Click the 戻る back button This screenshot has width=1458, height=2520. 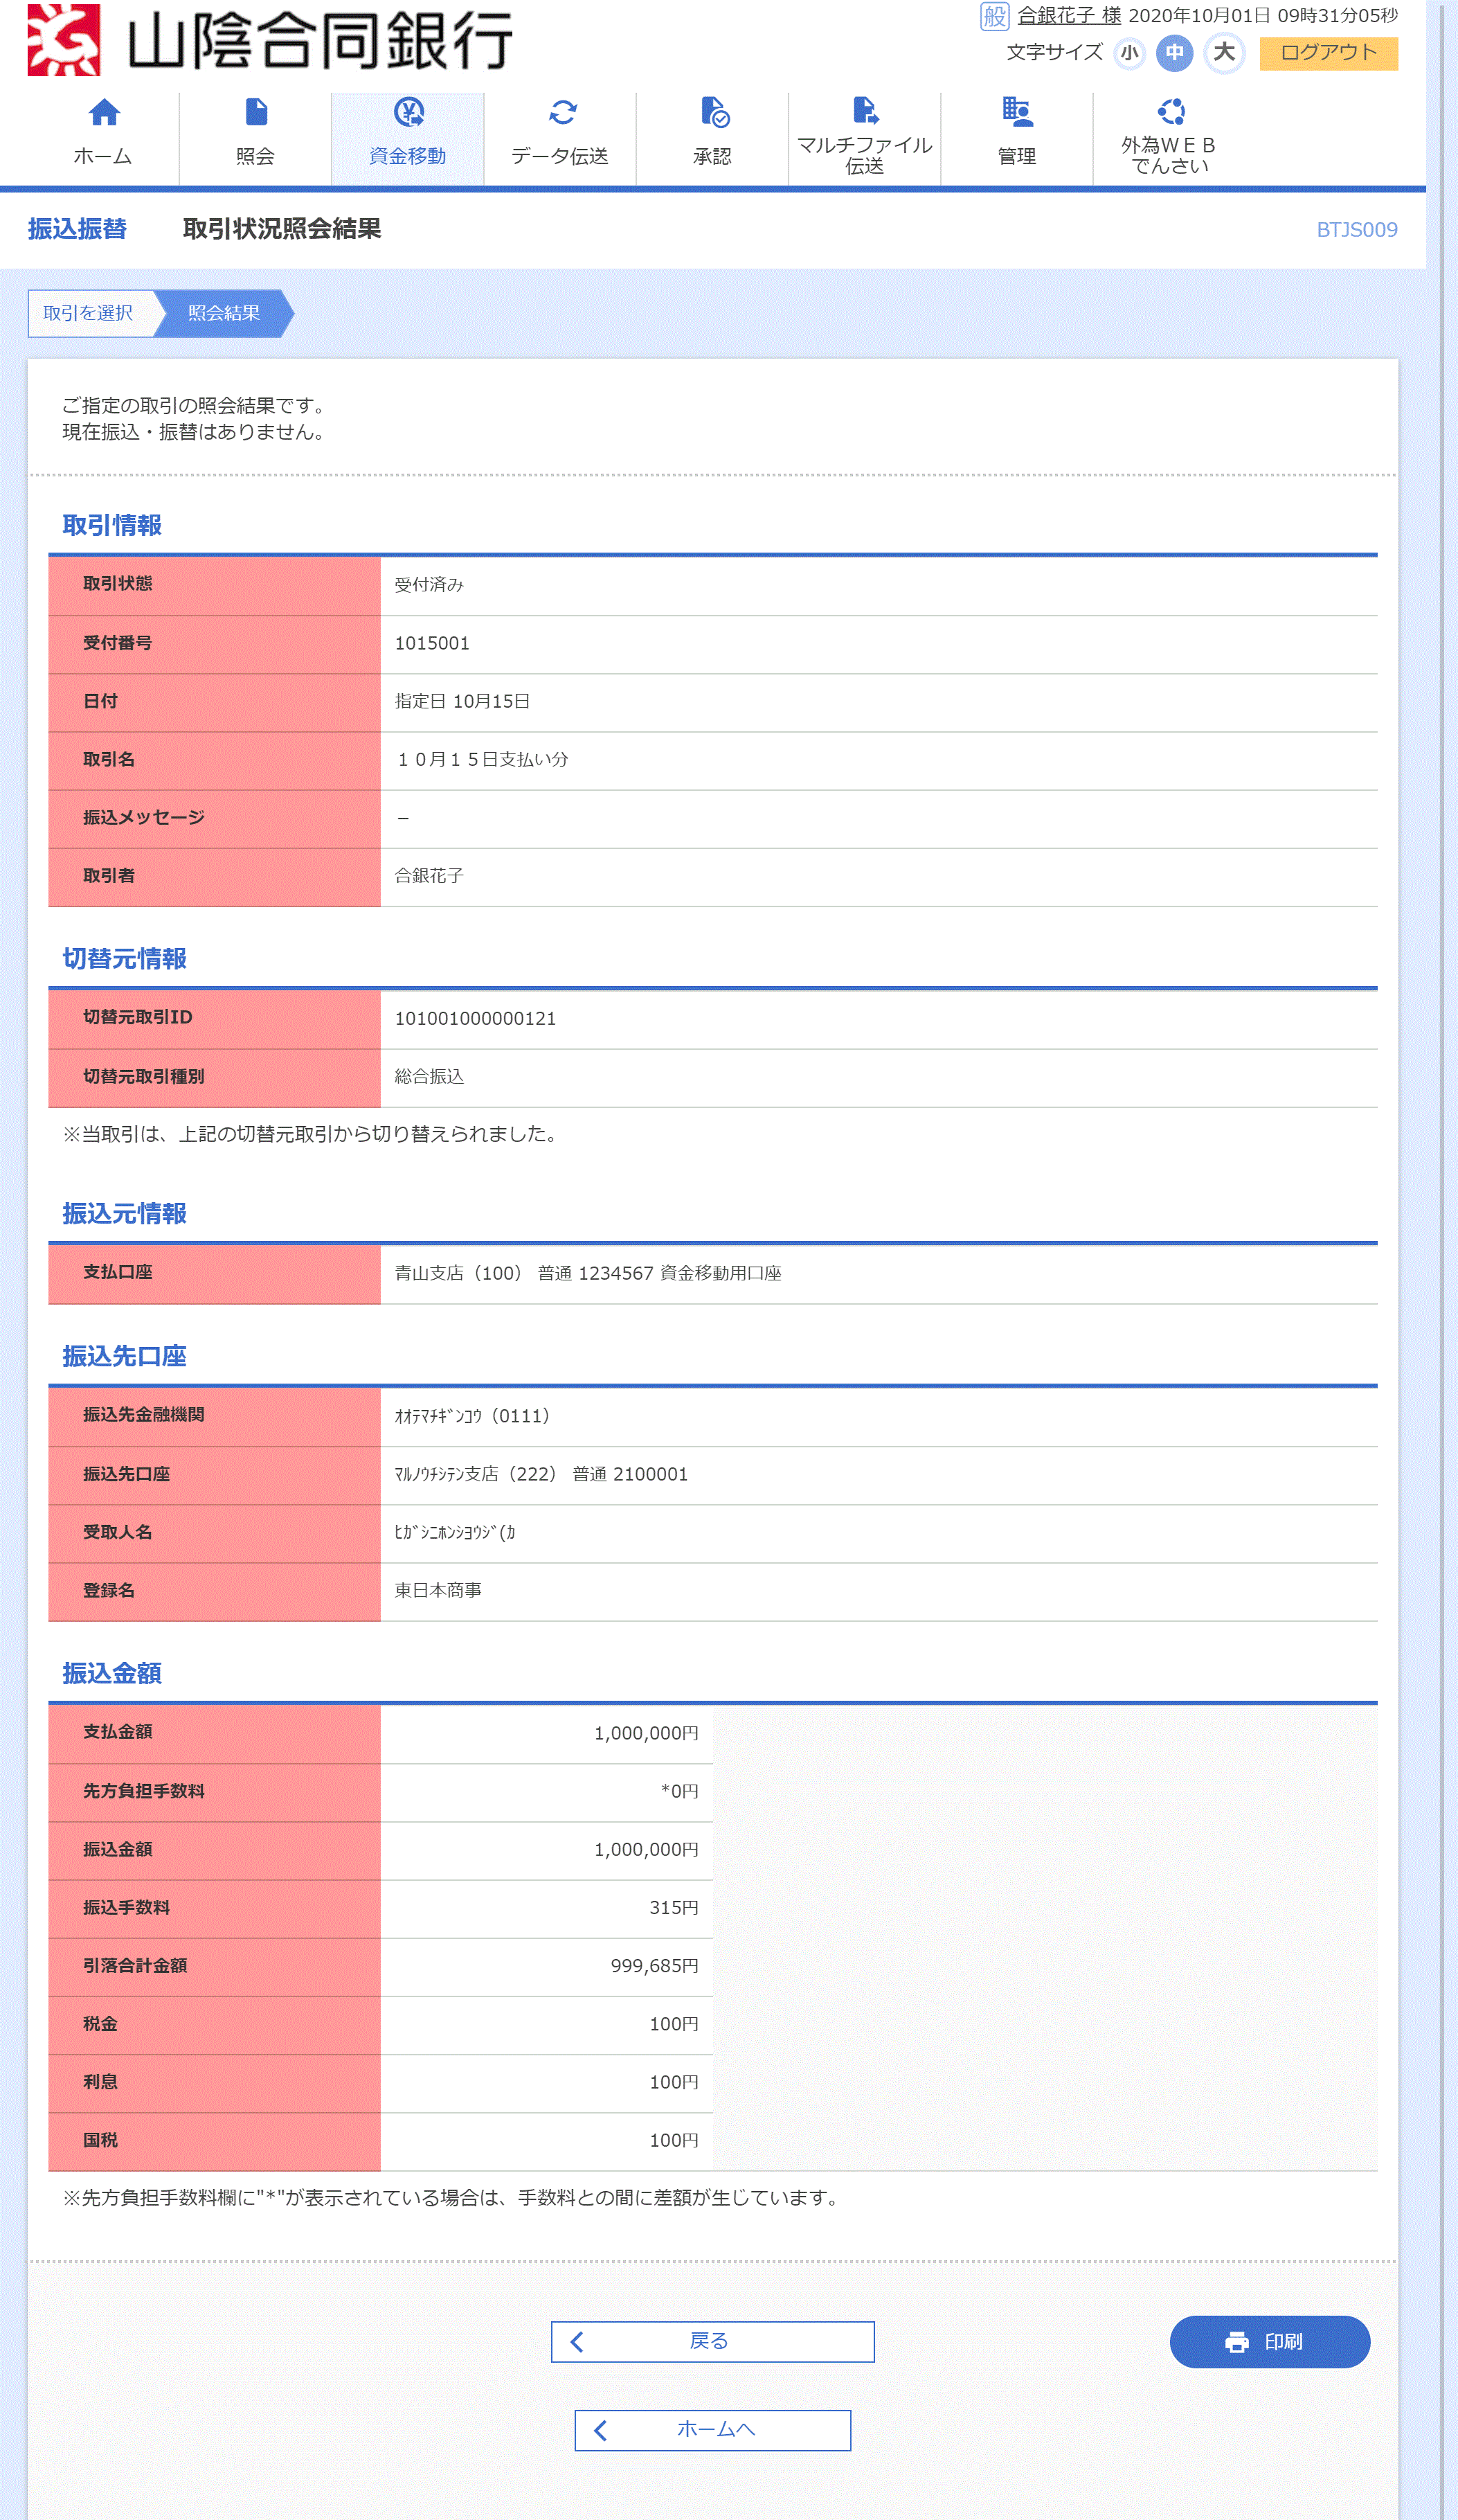[712, 2342]
